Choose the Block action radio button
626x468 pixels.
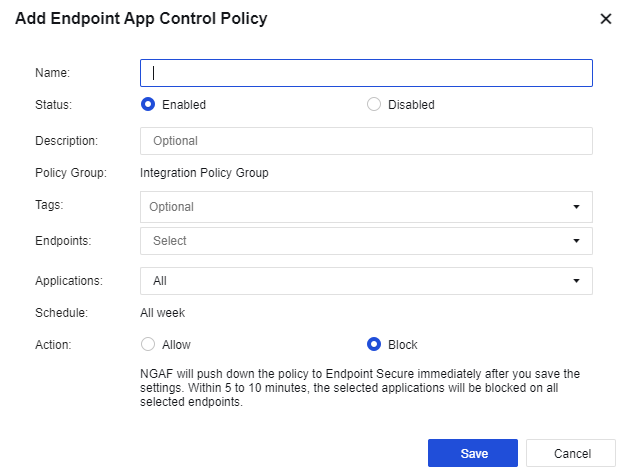point(374,345)
